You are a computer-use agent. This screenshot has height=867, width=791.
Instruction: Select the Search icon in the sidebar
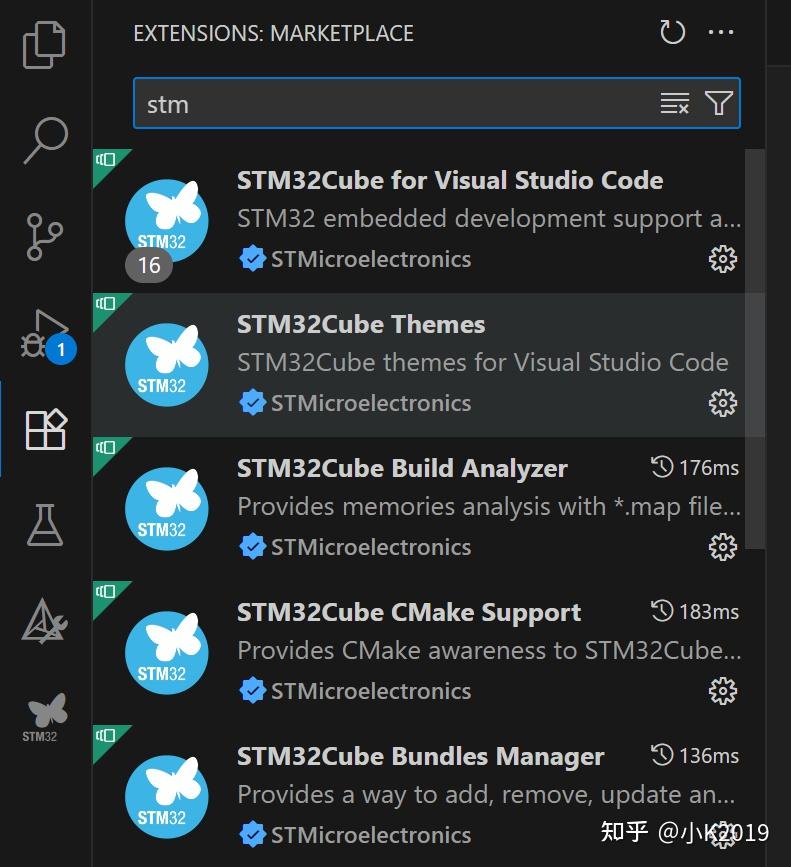44,140
